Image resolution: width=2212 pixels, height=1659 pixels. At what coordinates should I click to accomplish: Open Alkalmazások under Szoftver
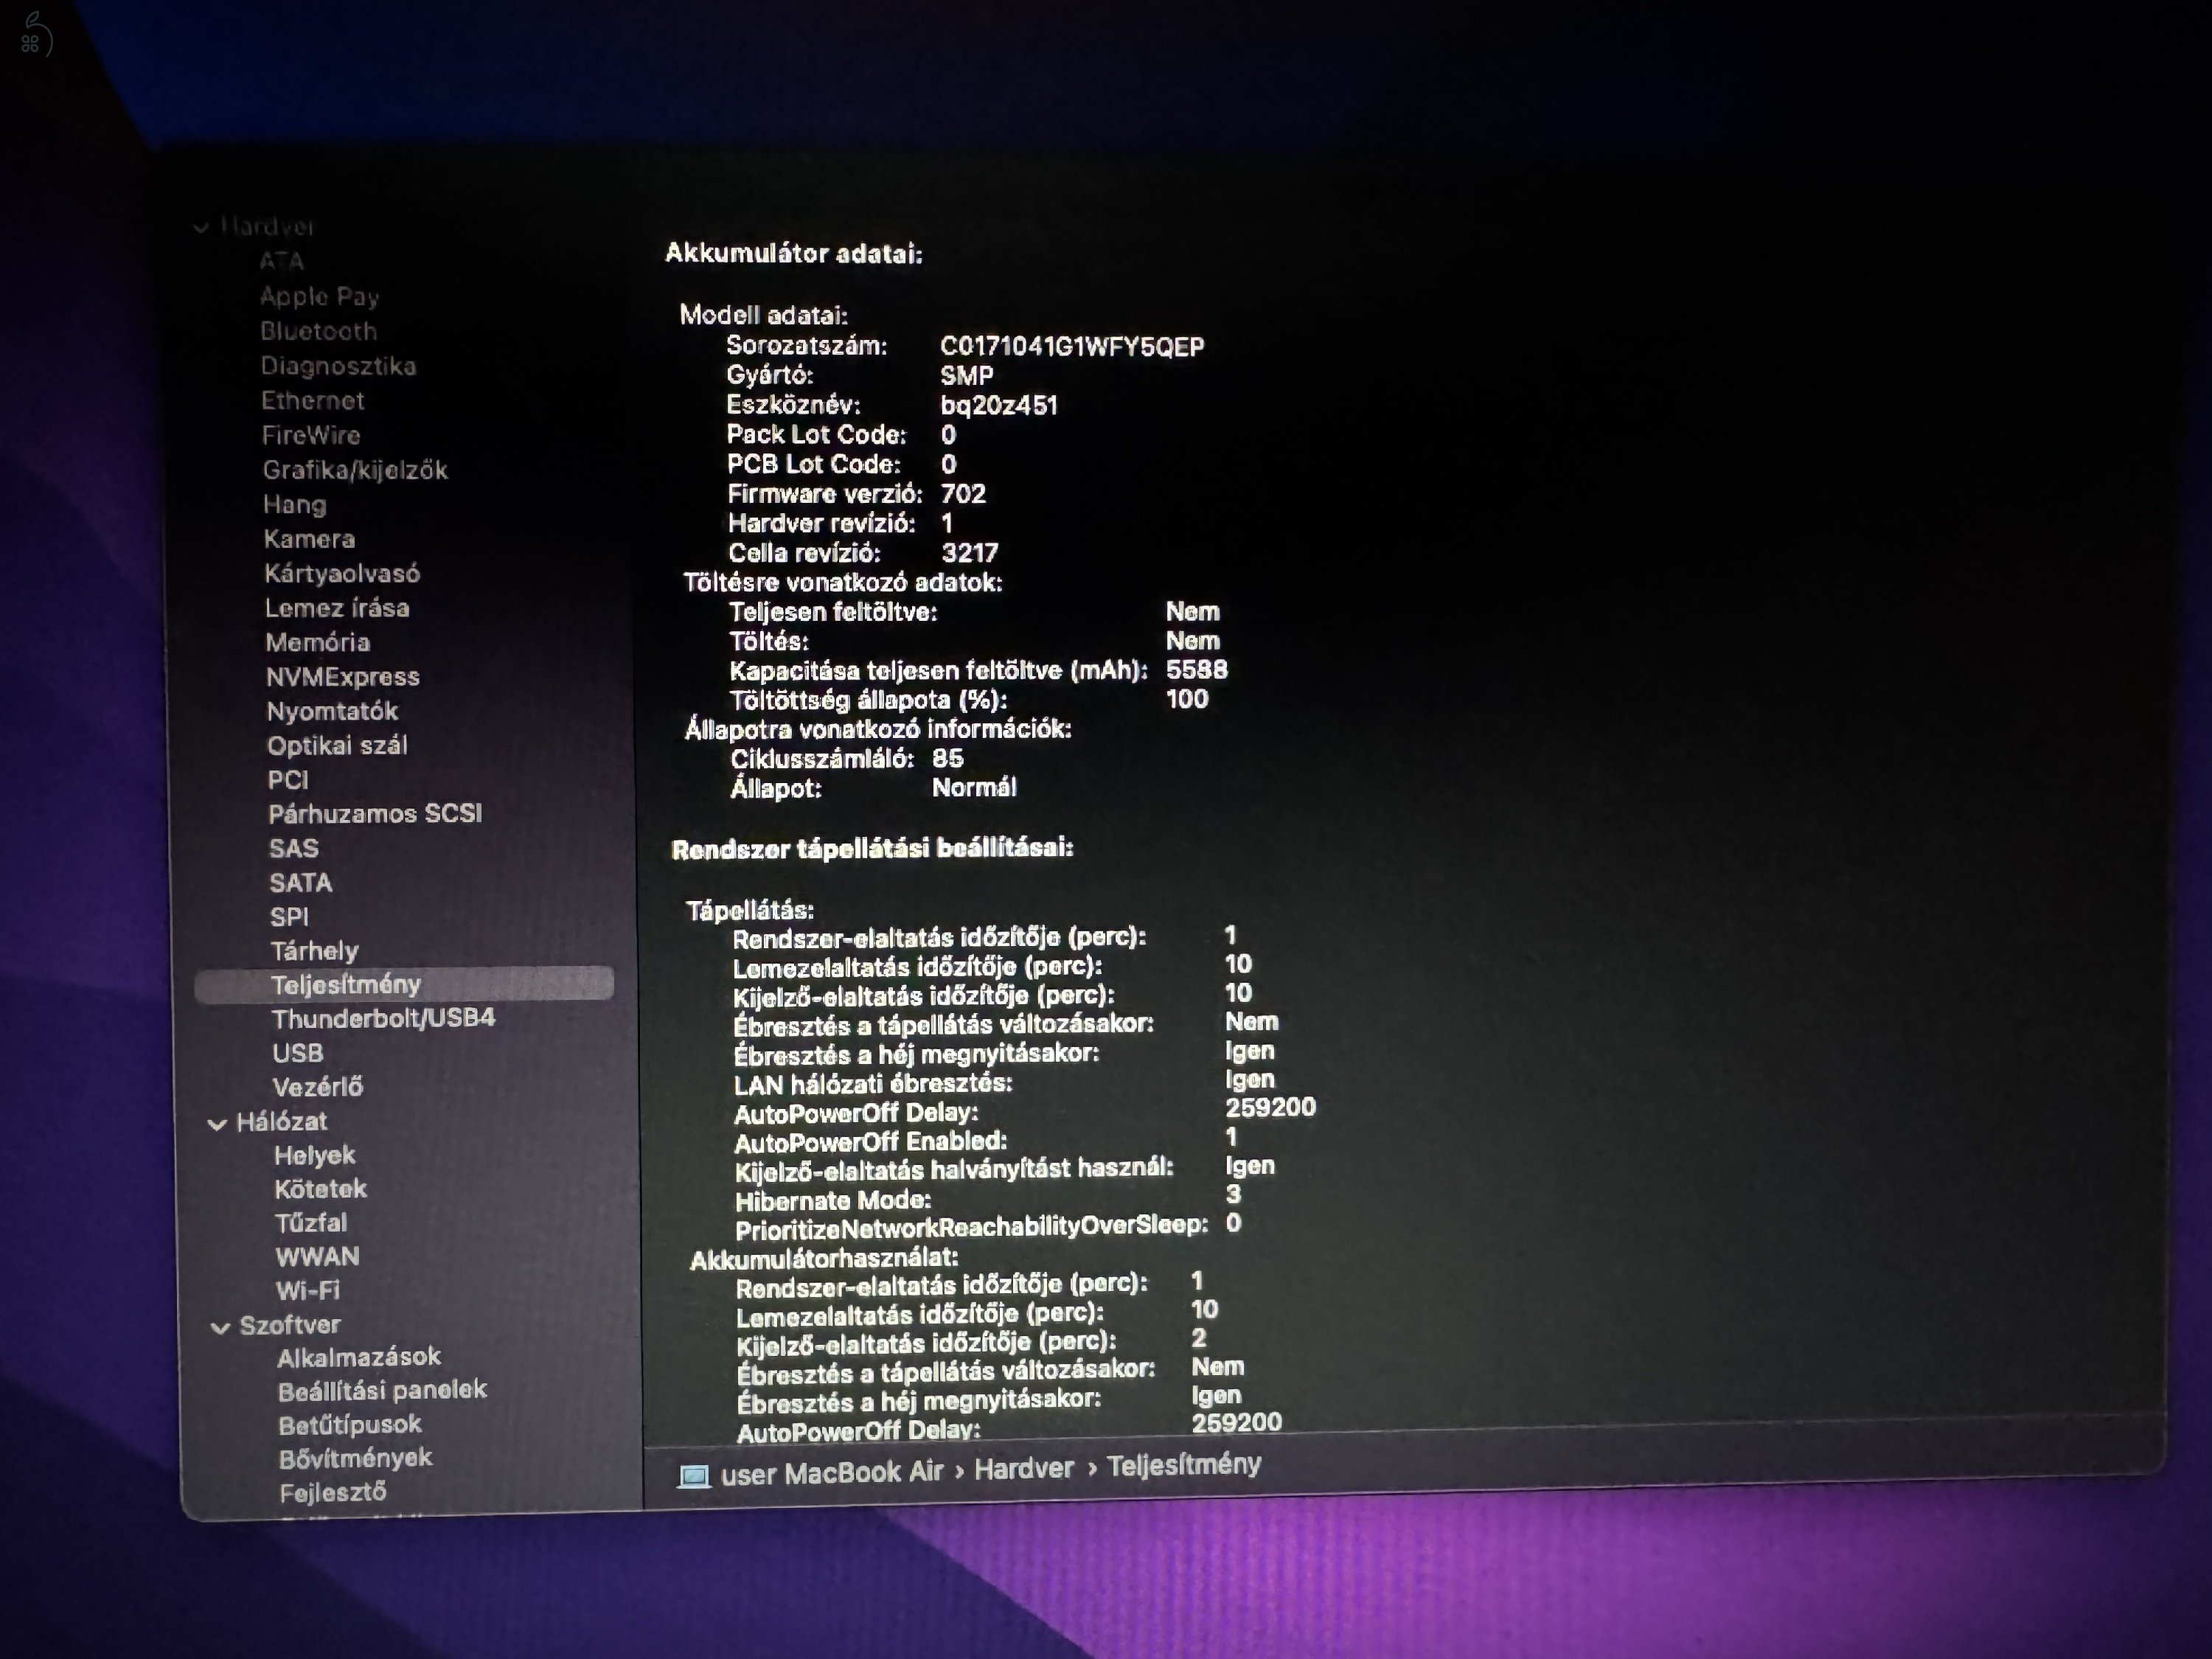point(359,1358)
